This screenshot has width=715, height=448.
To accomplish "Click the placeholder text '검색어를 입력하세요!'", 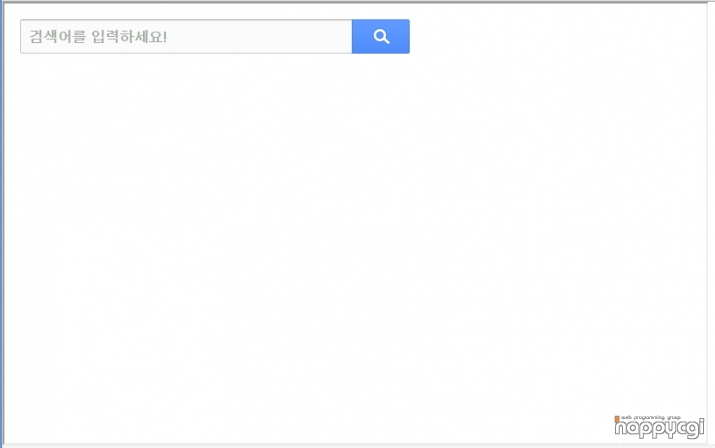I will coord(98,36).
